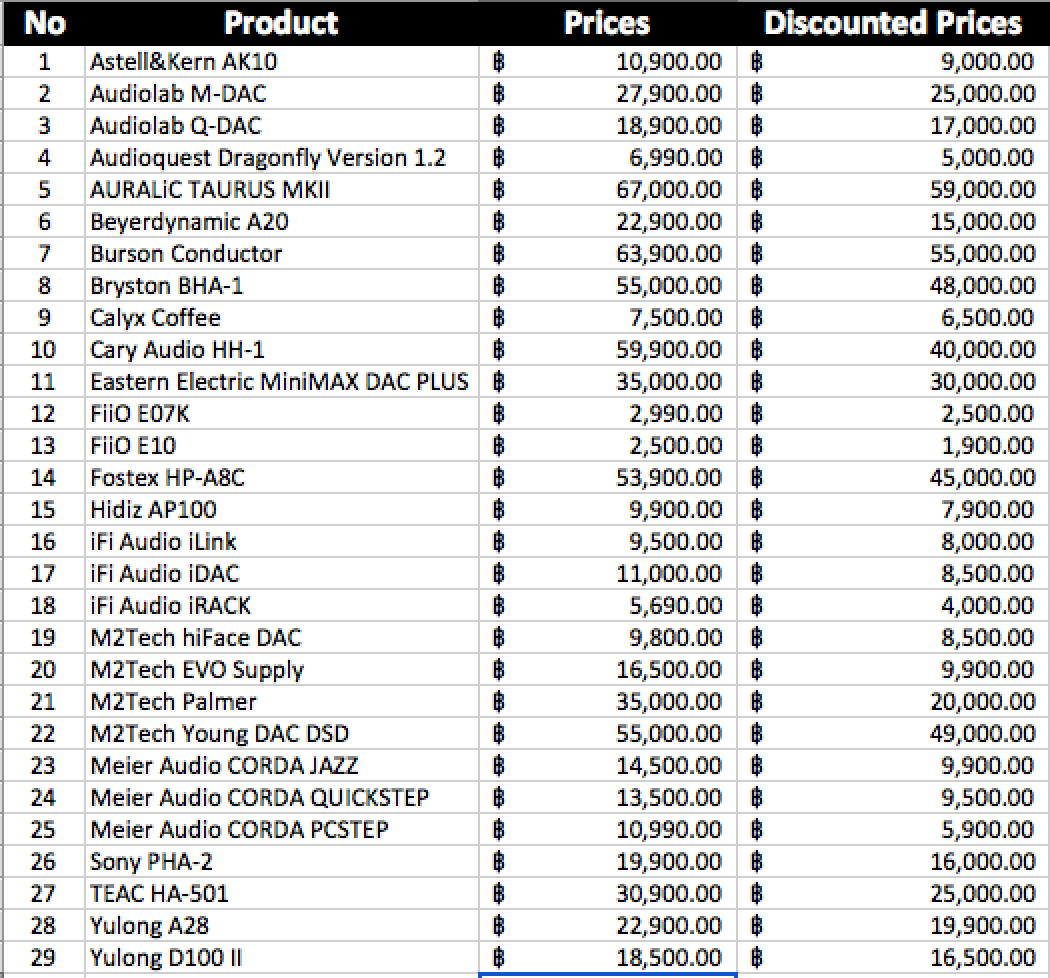Select the Yulong D100 II cell
The width and height of the screenshot is (1050, 978).
165,958
